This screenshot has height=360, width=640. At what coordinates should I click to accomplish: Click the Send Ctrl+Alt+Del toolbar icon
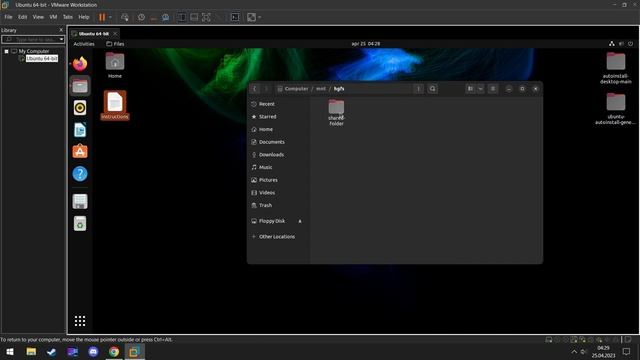[x=125, y=17]
